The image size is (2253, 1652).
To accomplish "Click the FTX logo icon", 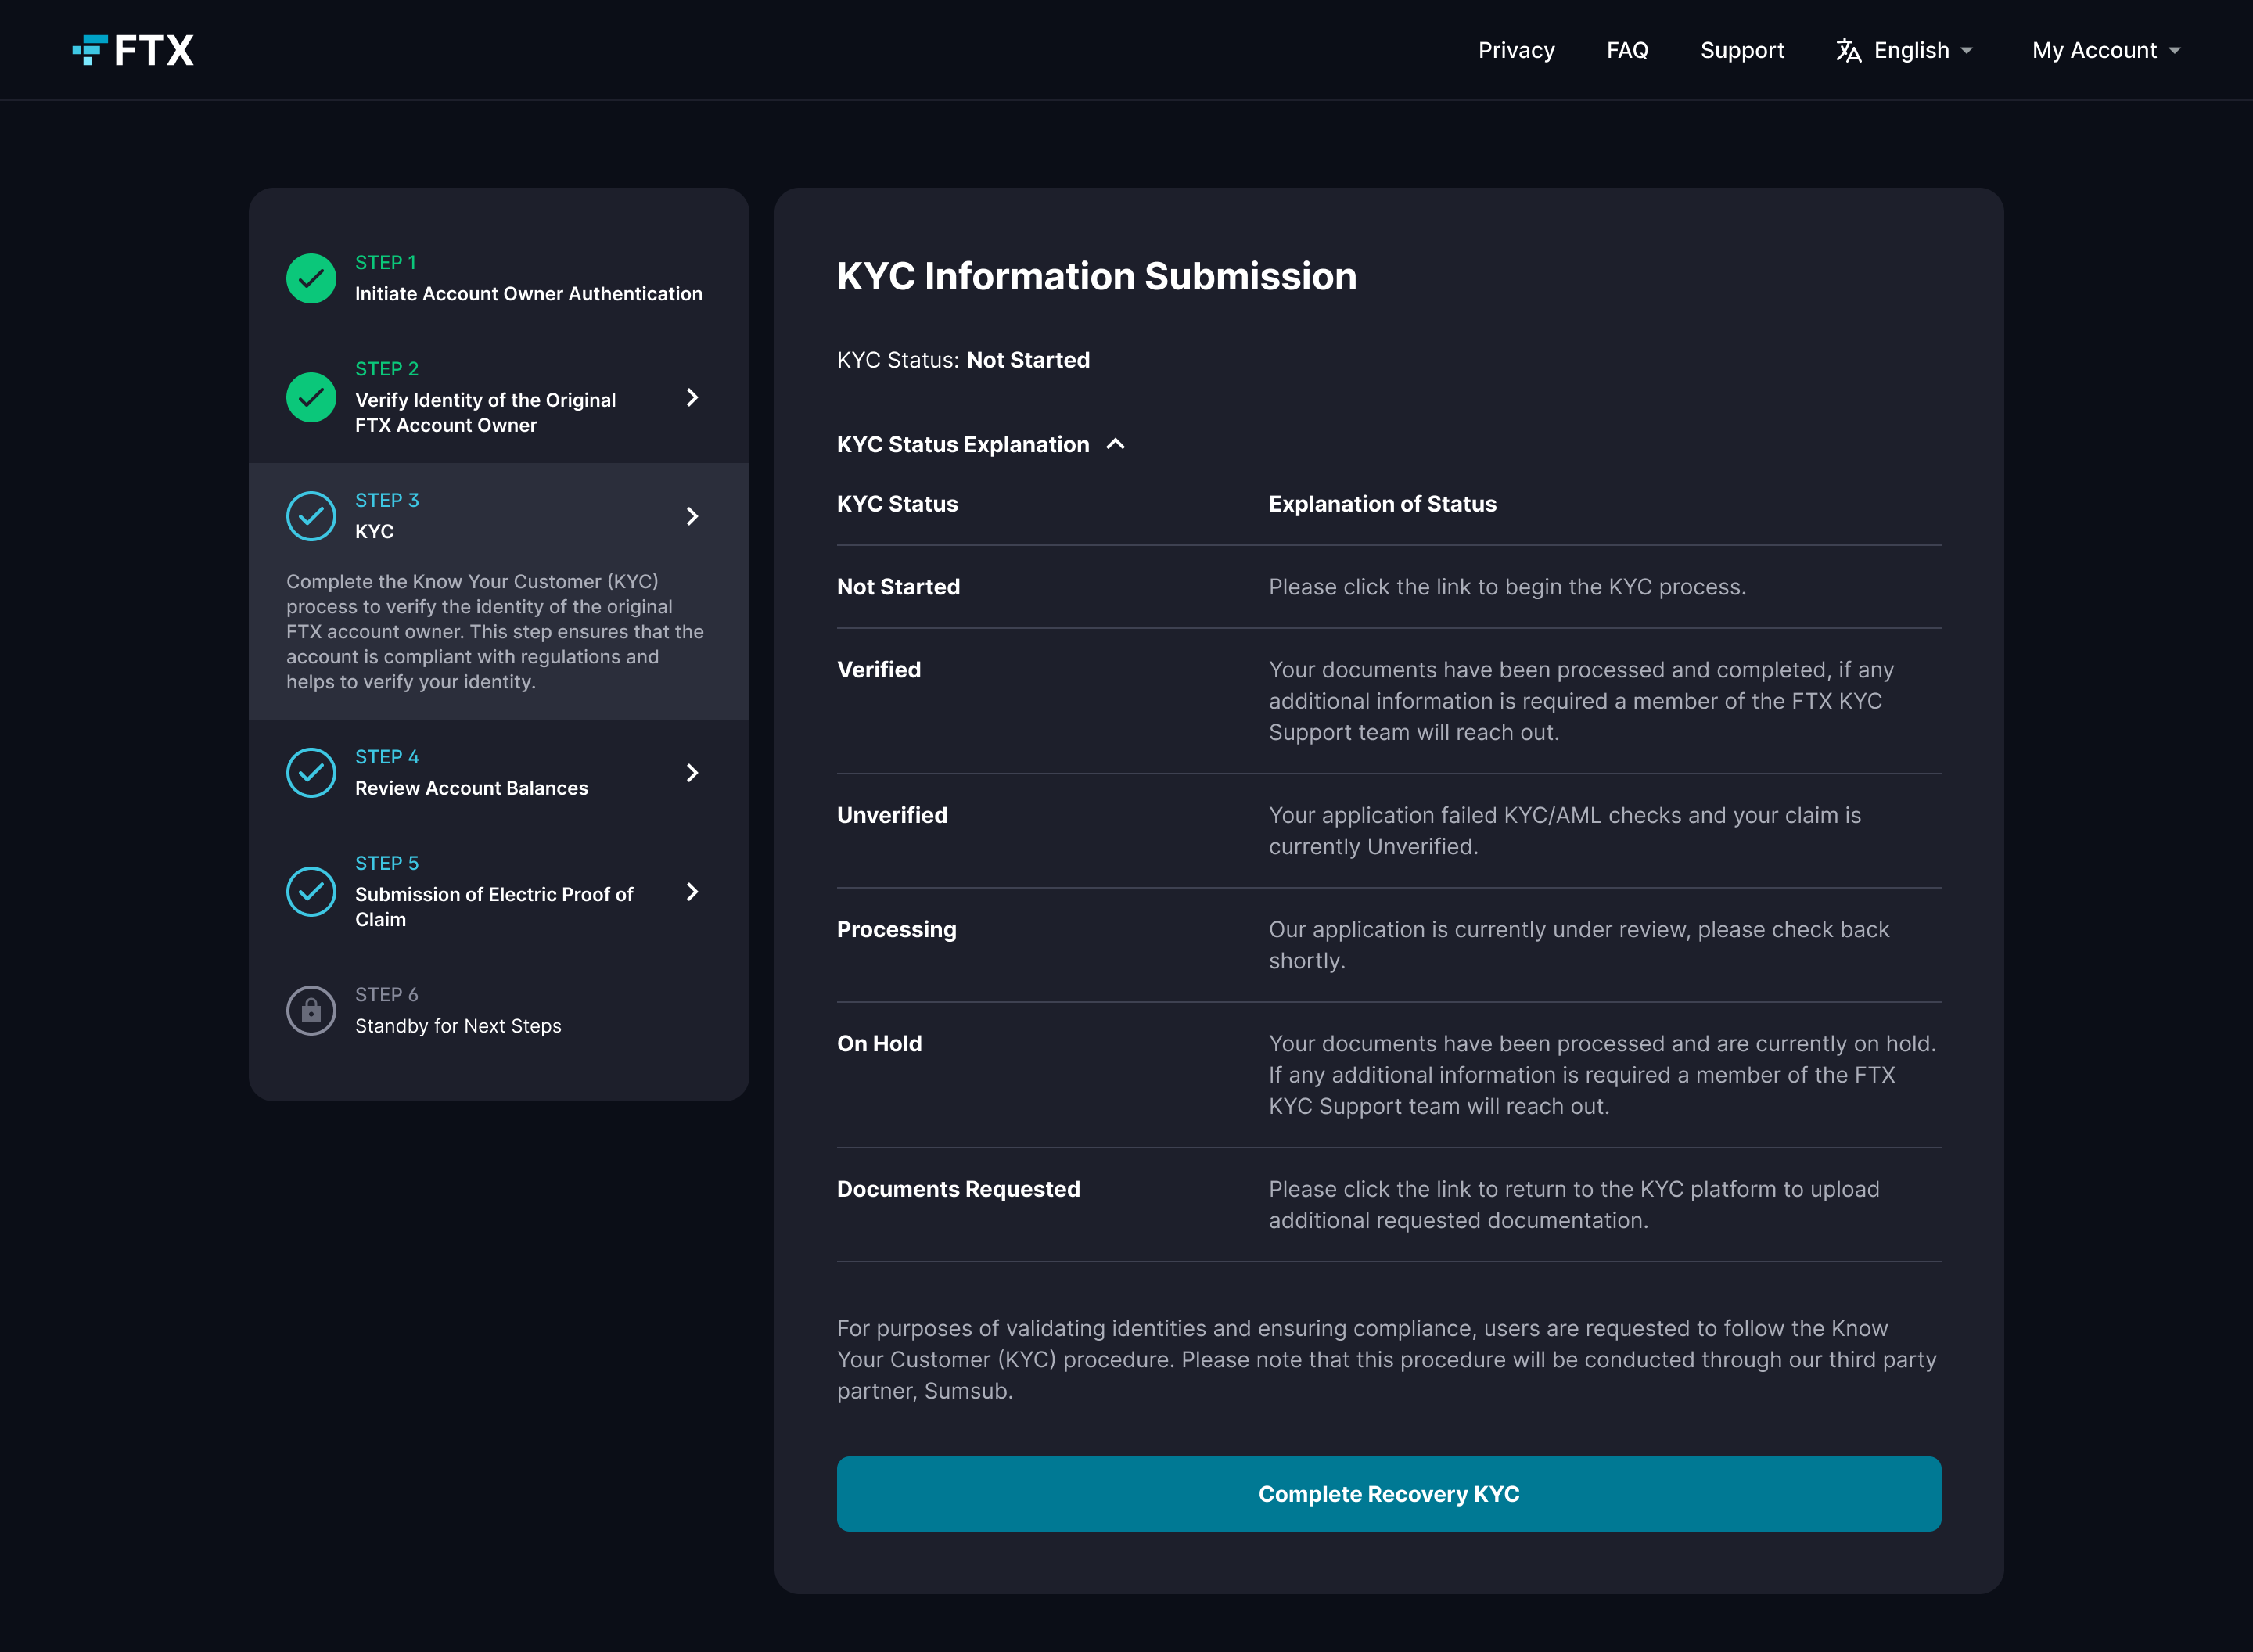I will (x=91, y=50).
